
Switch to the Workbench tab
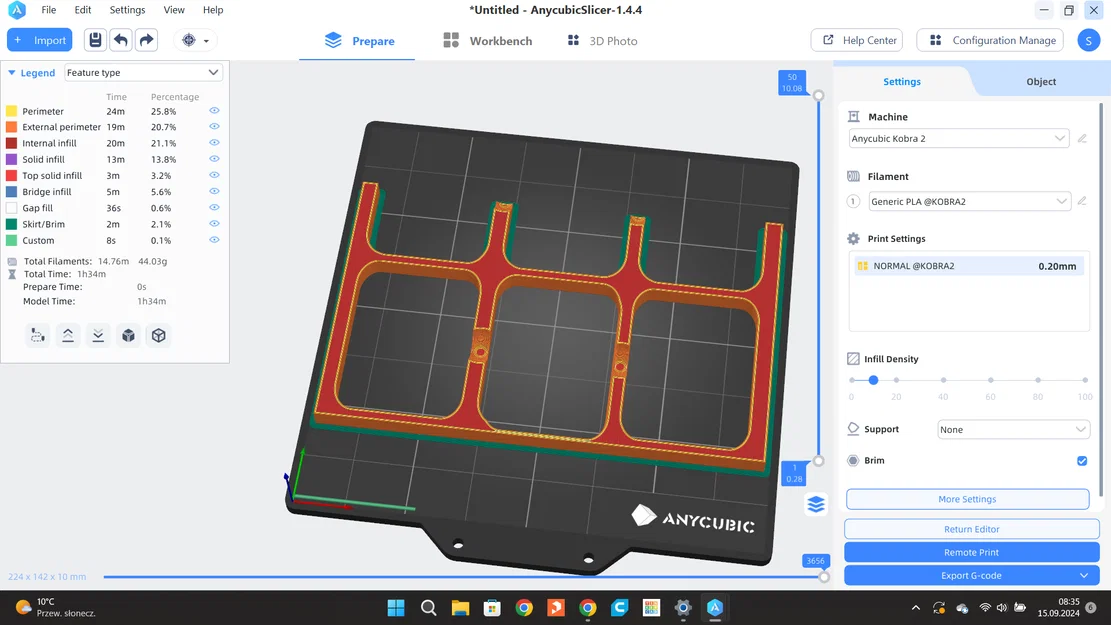point(487,41)
